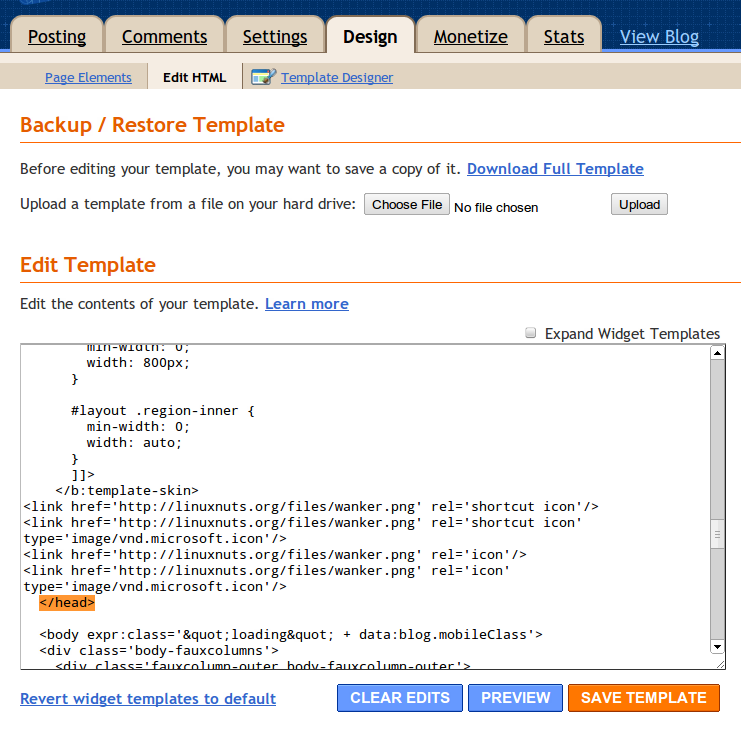Open the Template Designer link
741x733 pixels.
coord(336,77)
